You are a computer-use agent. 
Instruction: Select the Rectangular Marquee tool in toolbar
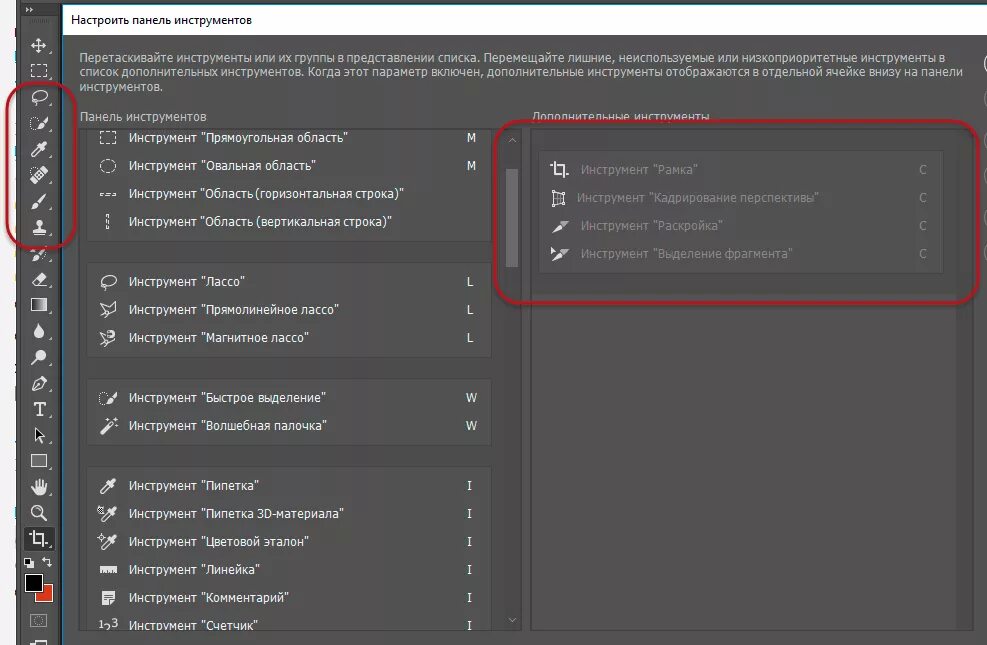[x=38, y=70]
